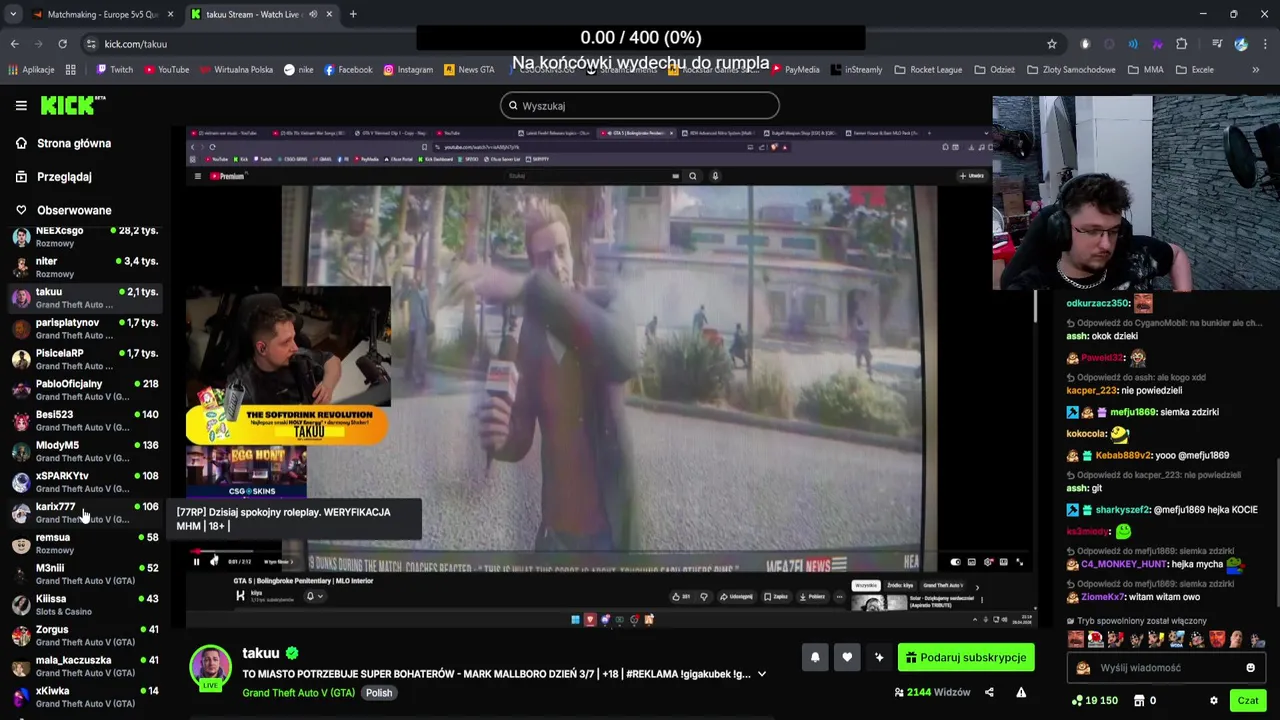Open stream theatre mode icon in player
Image resolution: width=1280 pixels, height=720 pixels.
click(1004, 562)
